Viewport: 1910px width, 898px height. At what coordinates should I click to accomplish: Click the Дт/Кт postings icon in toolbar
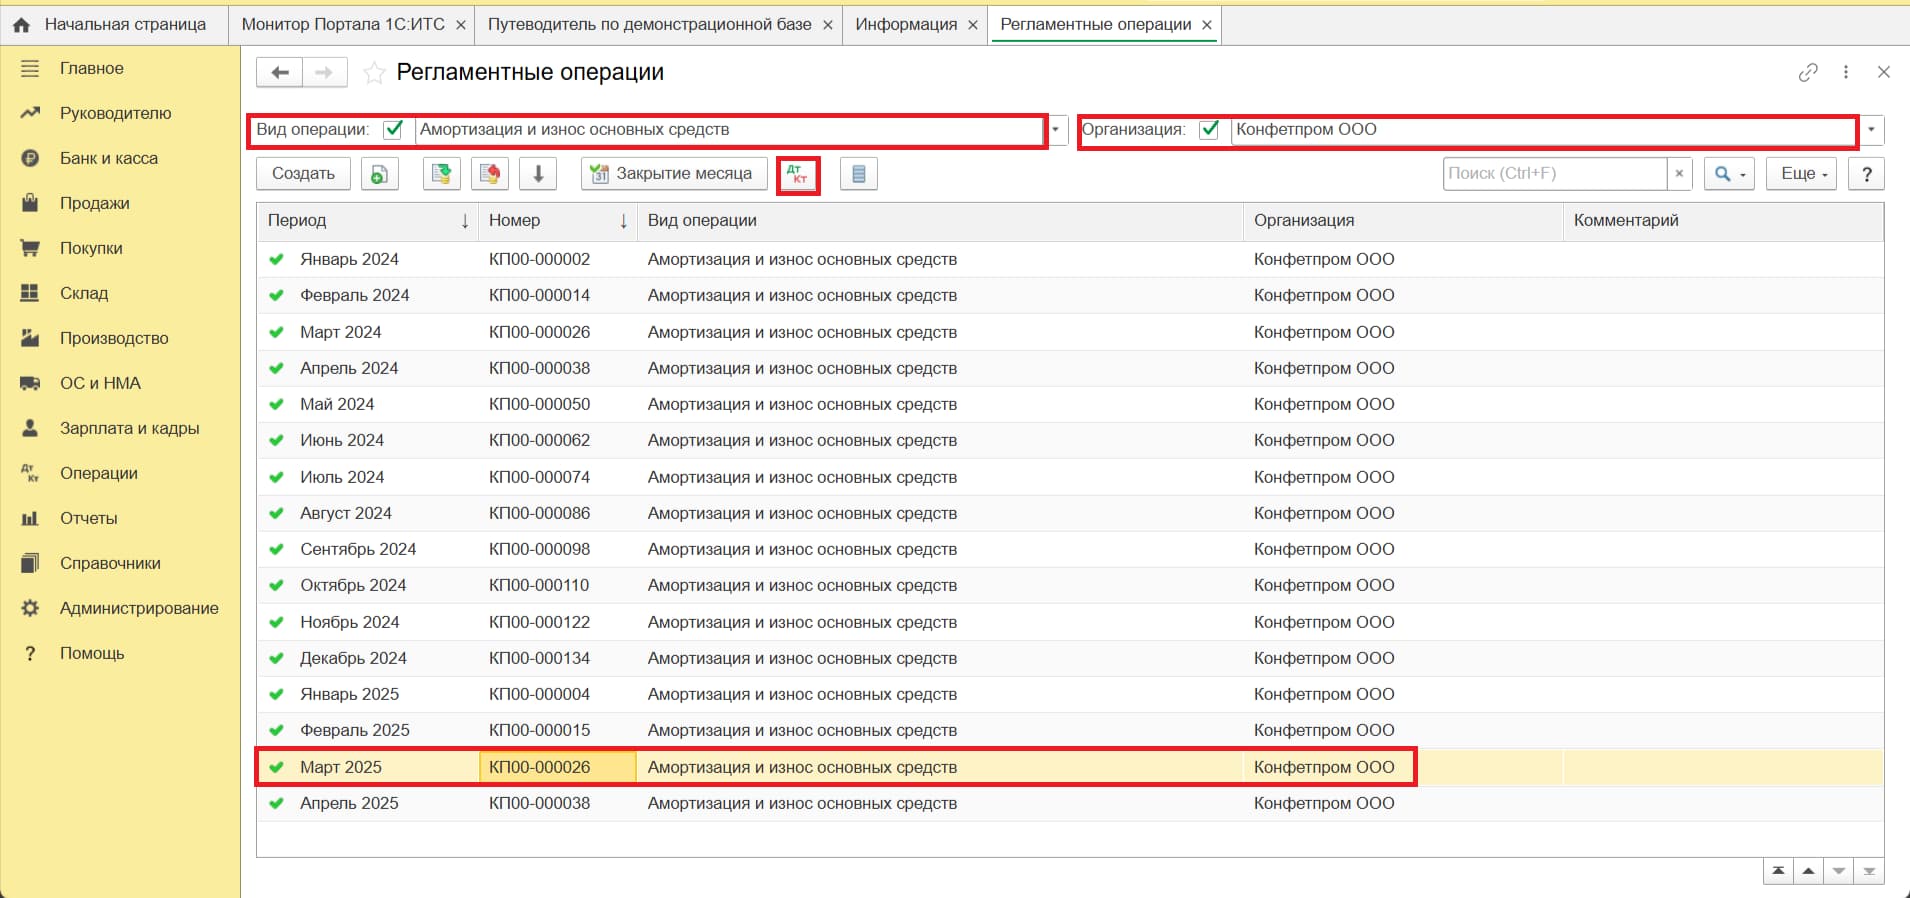pos(798,174)
